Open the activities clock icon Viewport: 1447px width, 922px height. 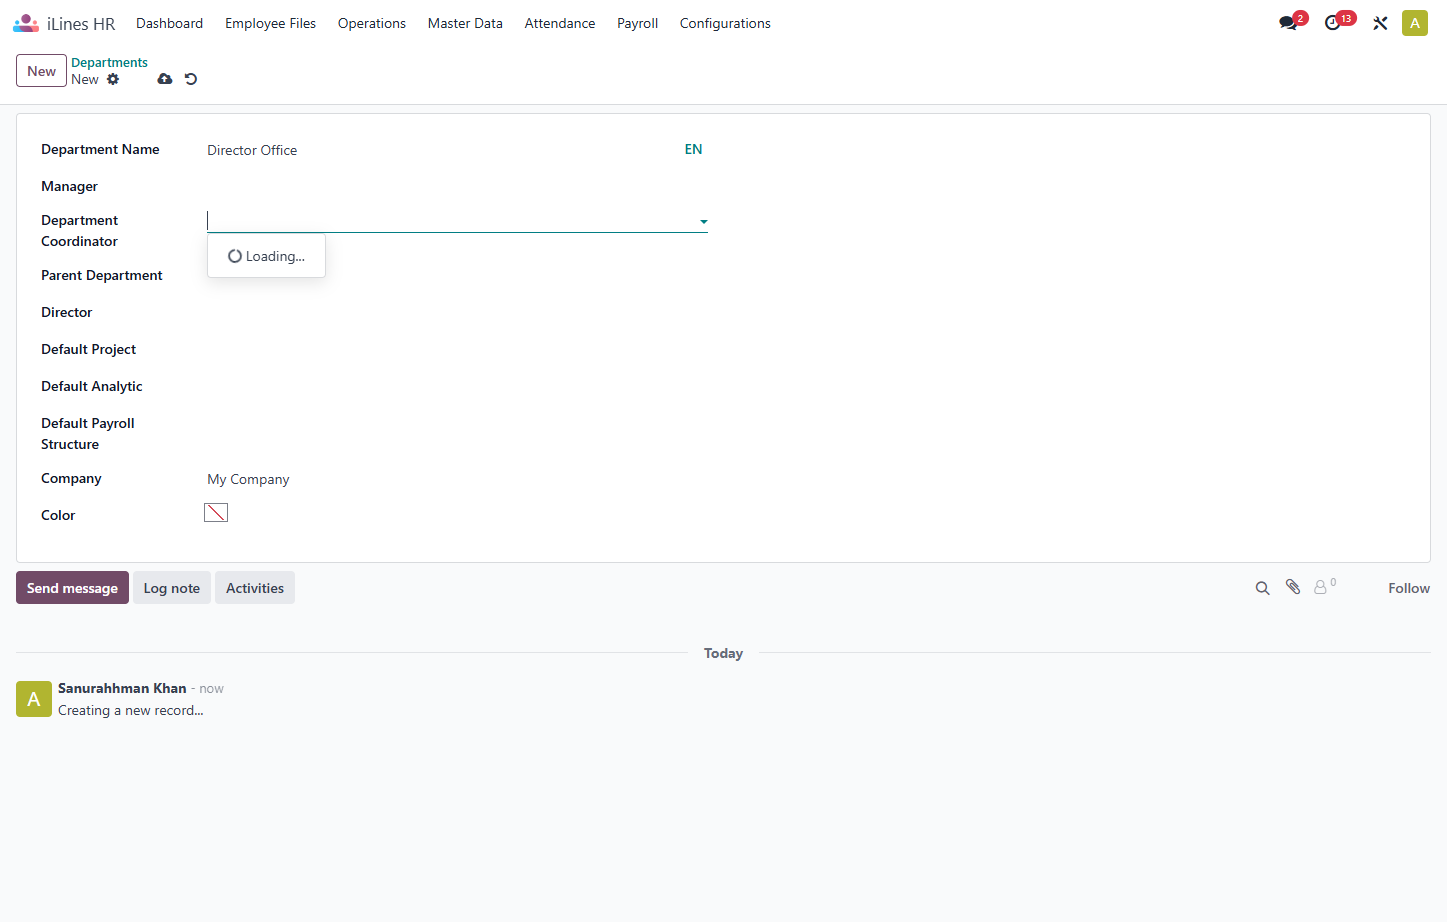(x=1333, y=23)
